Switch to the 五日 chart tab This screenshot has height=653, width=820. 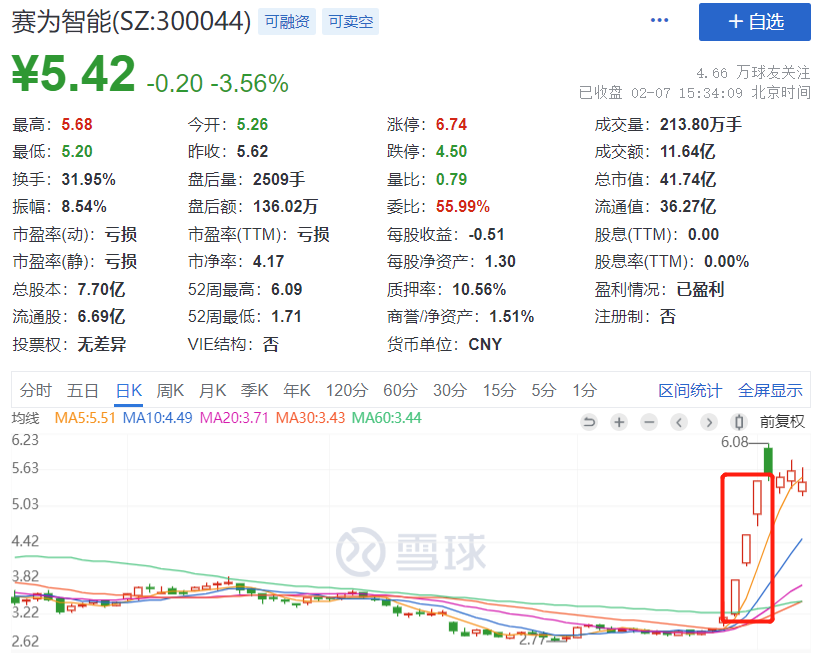83,391
